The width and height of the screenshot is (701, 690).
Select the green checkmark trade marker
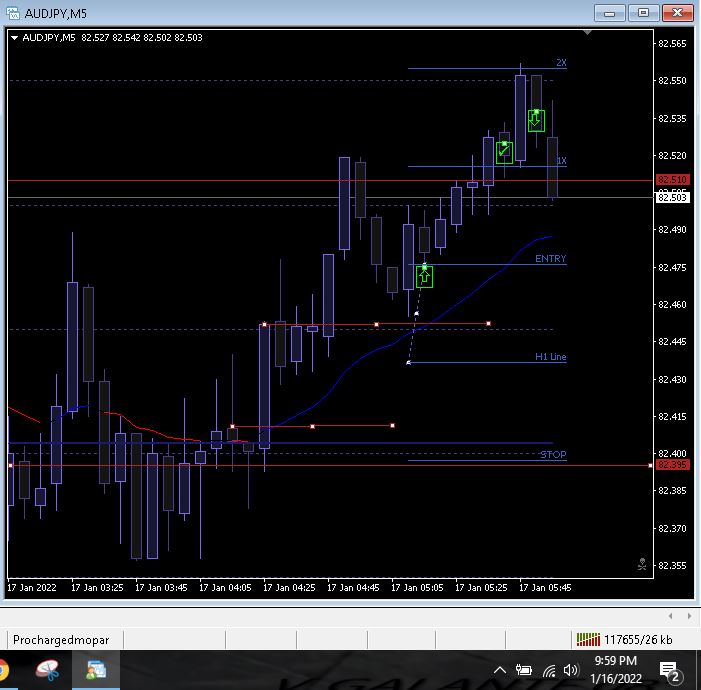tap(504, 152)
